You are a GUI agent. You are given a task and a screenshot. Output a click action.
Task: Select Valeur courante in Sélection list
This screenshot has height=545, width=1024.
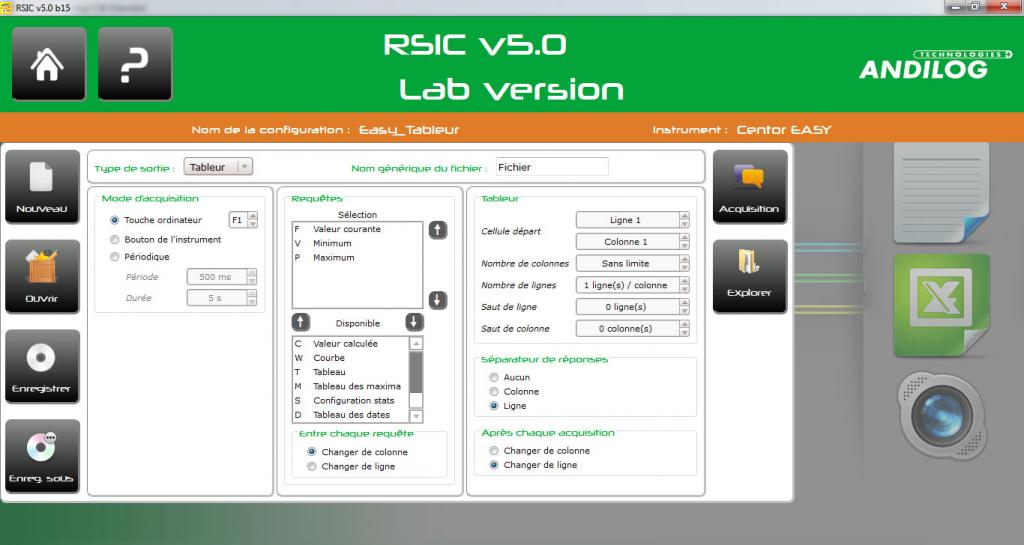coord(357,229)
